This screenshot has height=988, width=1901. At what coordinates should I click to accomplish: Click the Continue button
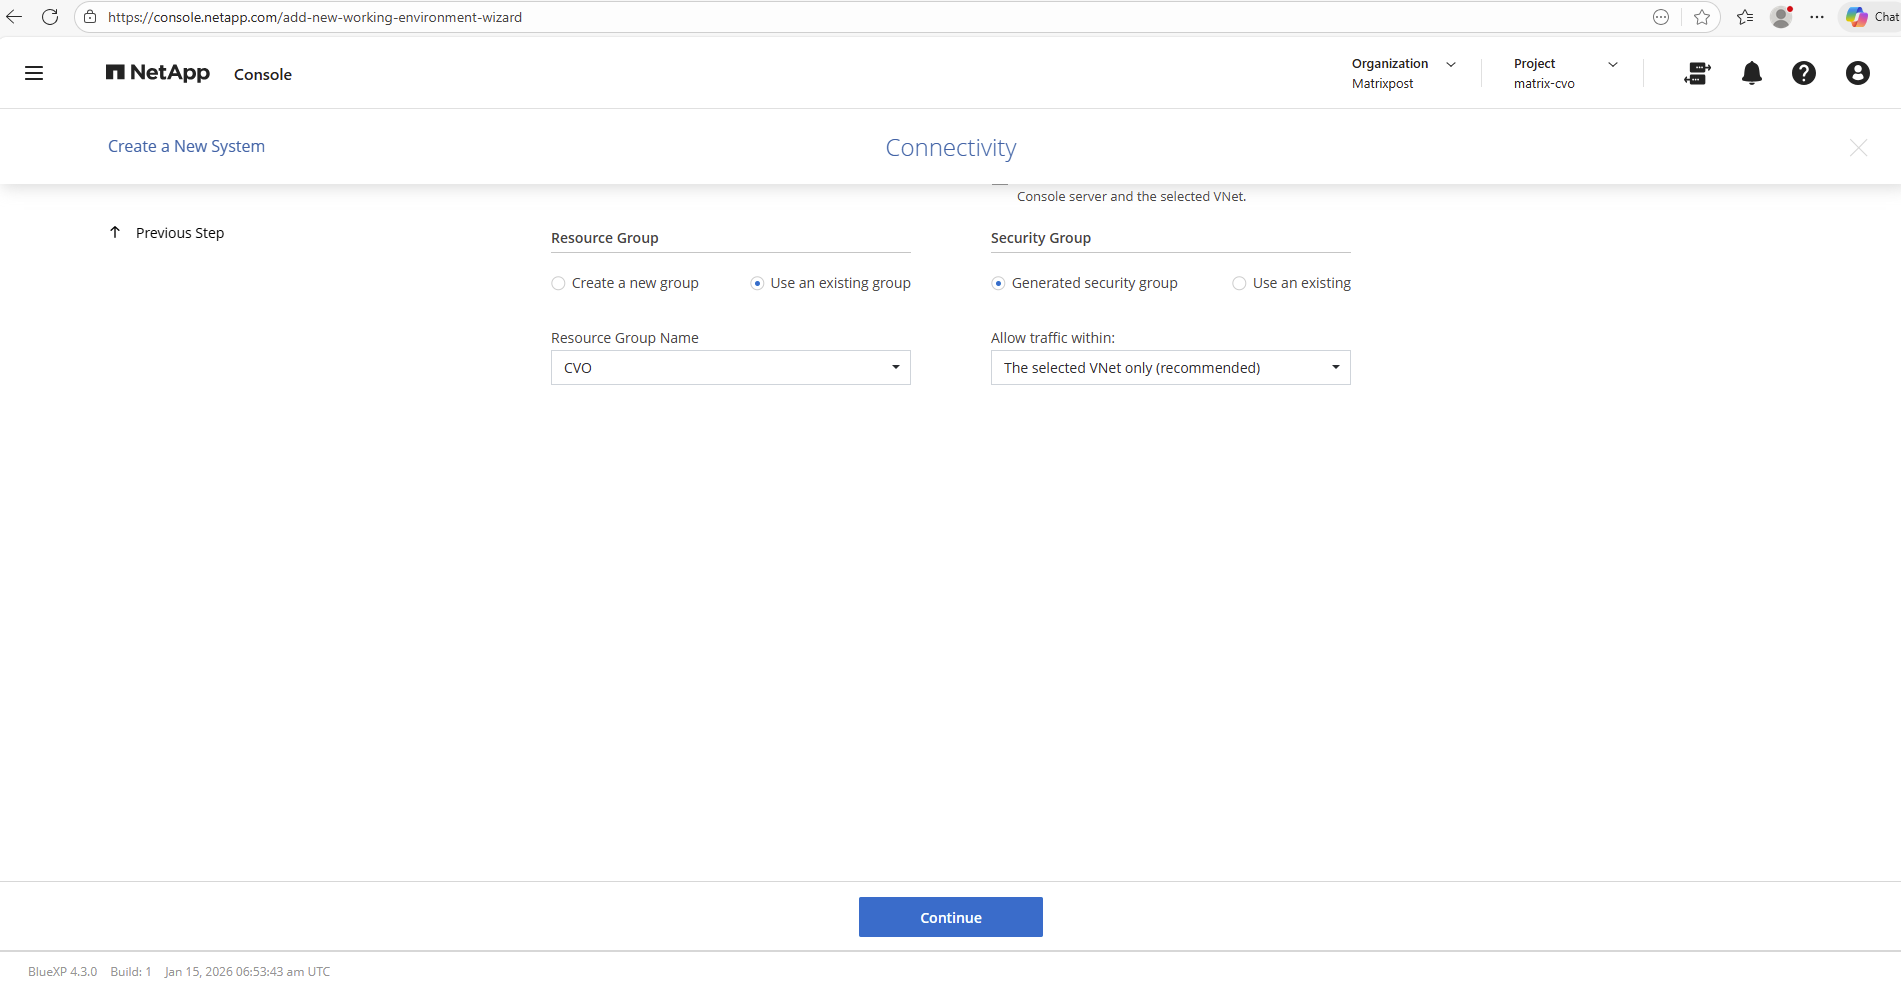coord(950,917)
